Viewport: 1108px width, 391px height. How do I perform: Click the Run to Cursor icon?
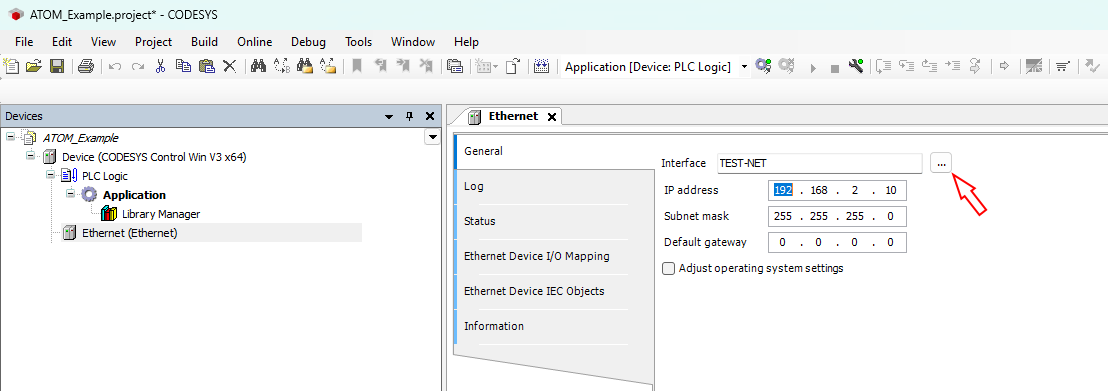pos(953,66)
